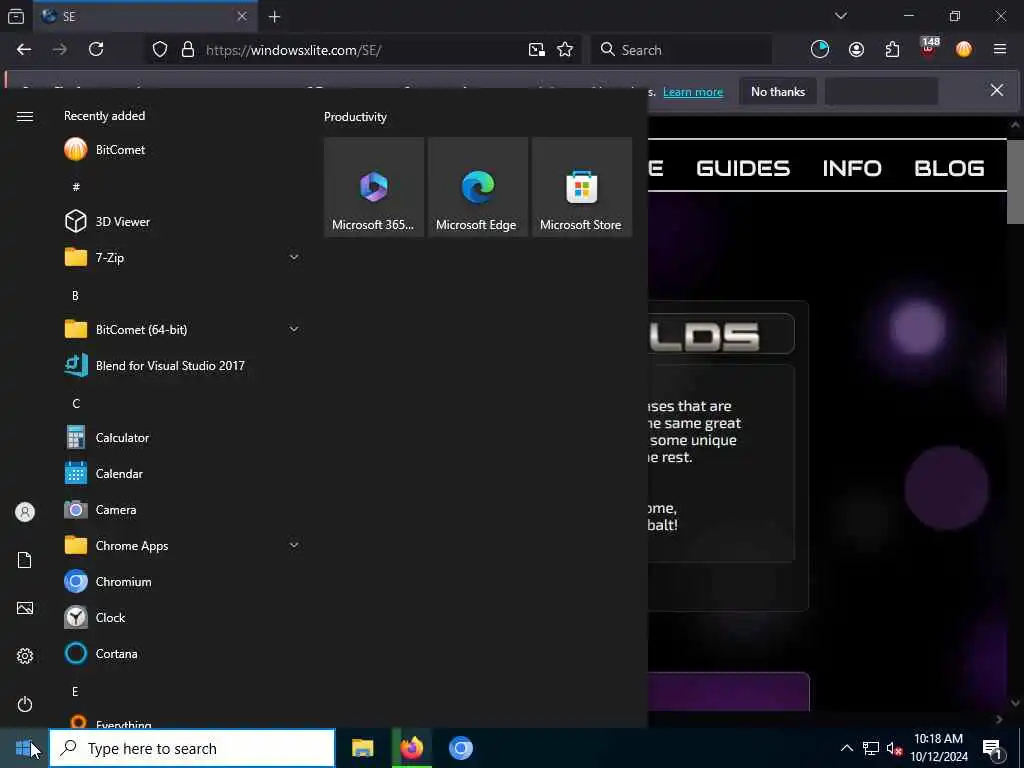Screen dimensions: 1024x768
Task: Open Settings gear in Start menu
Action: [25, 656]
